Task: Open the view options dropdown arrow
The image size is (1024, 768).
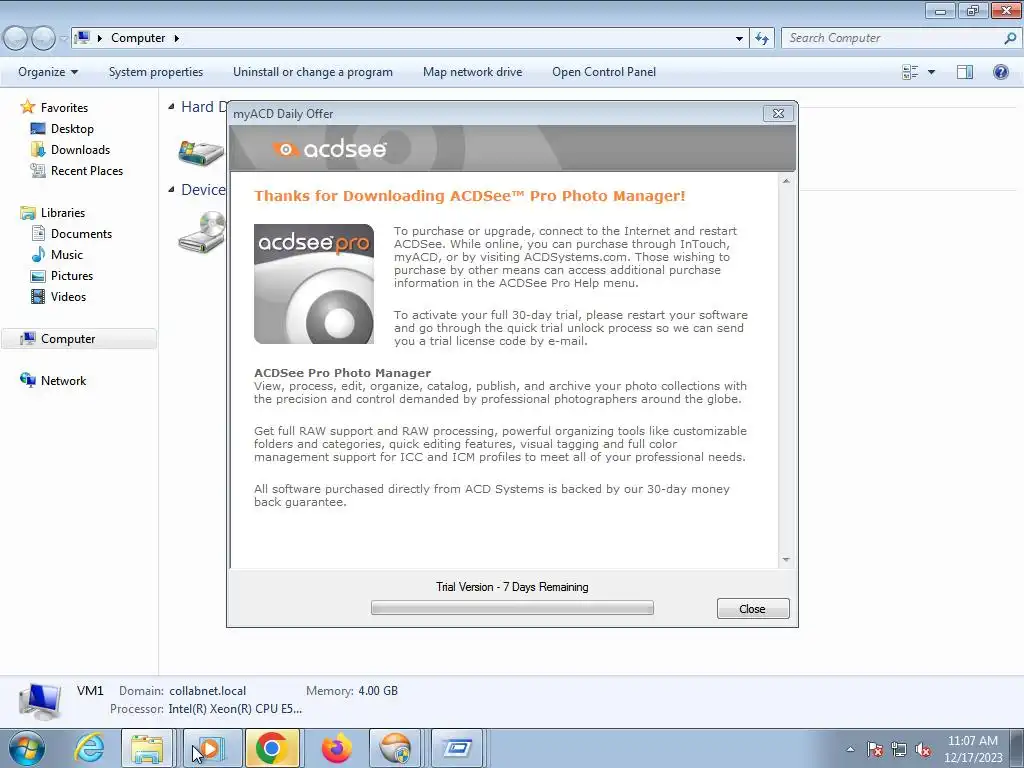Action: pyautogui.click(x=931, y=72)
